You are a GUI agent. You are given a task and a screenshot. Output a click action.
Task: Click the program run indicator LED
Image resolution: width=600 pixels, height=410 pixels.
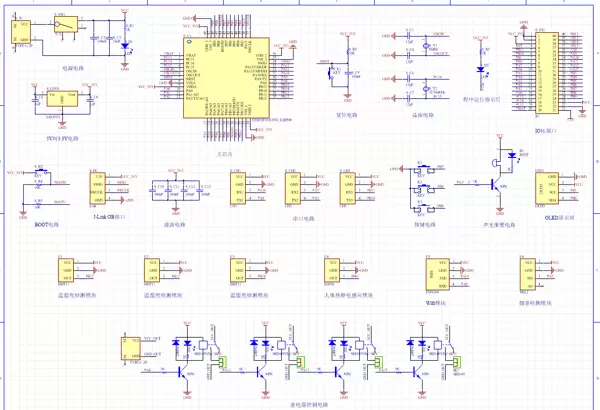482,71
